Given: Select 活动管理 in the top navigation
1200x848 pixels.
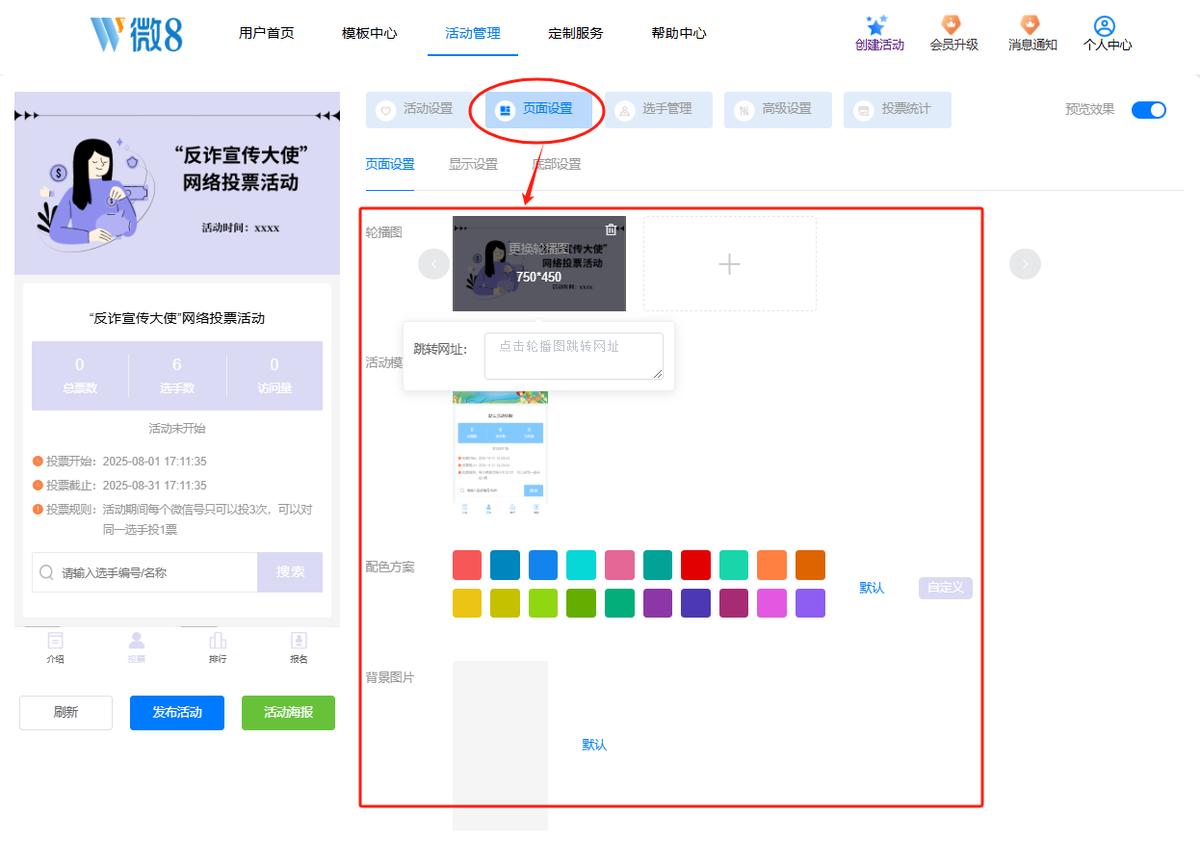Looking at the screenshot, I should click(x=473, y=33).
